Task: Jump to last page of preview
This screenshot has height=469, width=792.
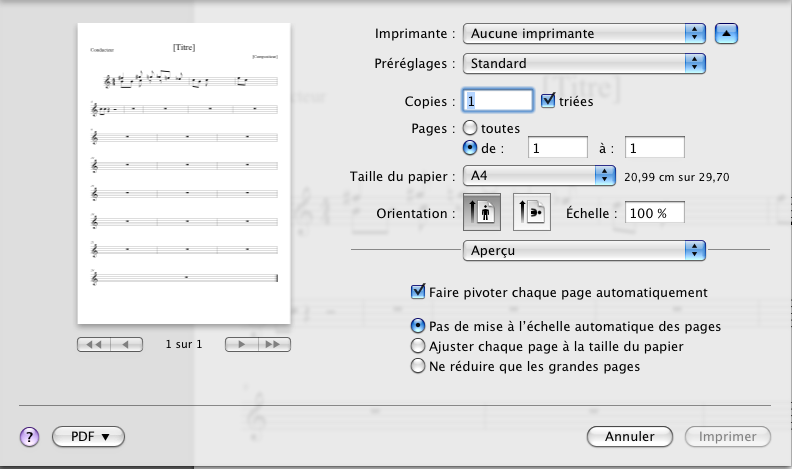Action: [274, 344]
